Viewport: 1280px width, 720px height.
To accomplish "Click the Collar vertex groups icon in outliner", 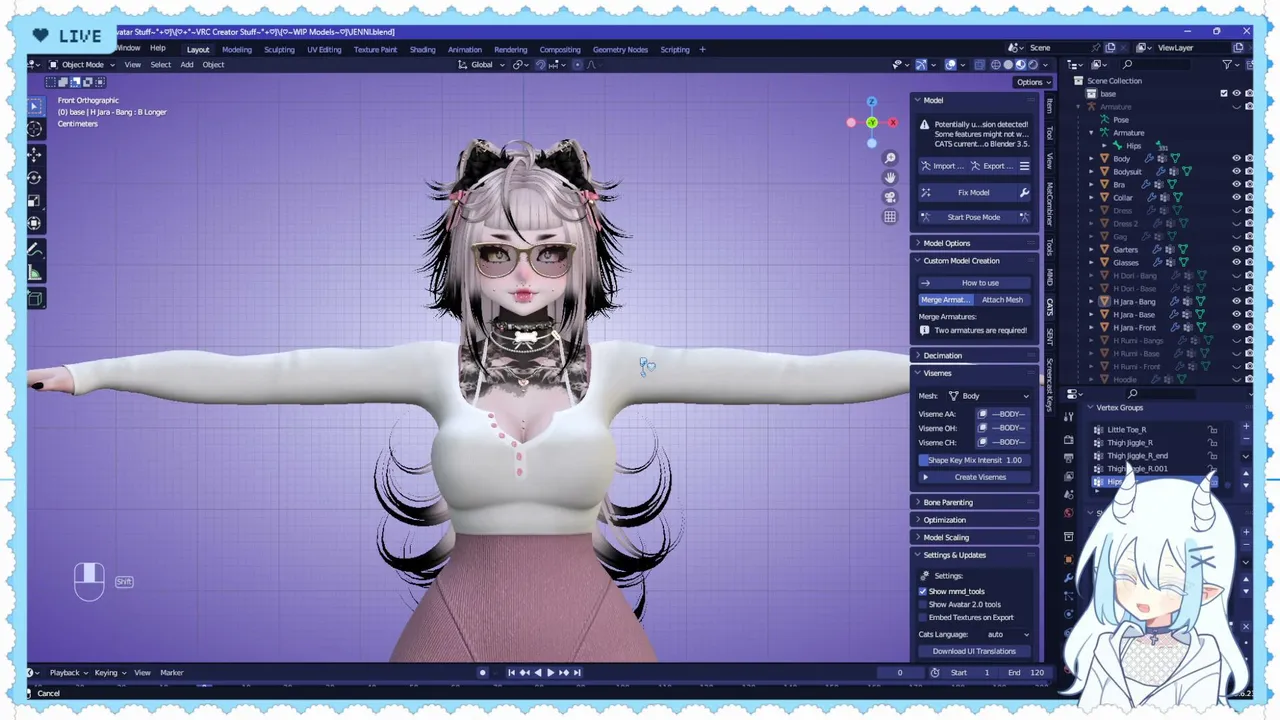I will click(x=1165, y=197).
